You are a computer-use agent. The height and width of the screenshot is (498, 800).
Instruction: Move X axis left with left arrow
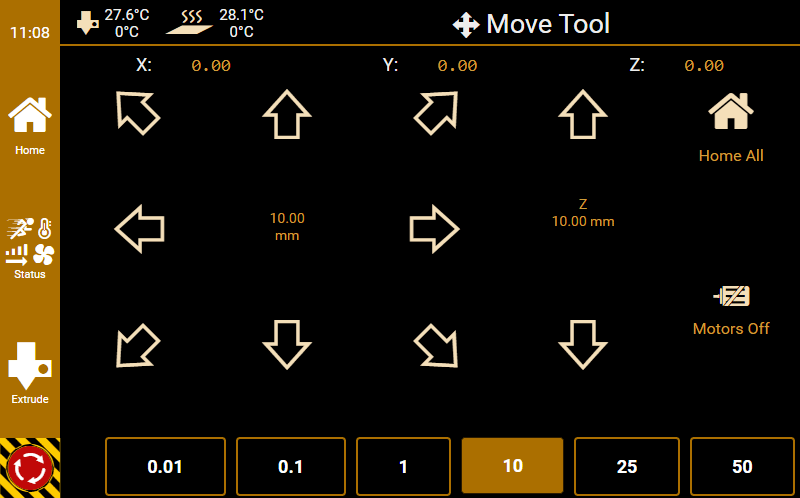click(139, 229)
